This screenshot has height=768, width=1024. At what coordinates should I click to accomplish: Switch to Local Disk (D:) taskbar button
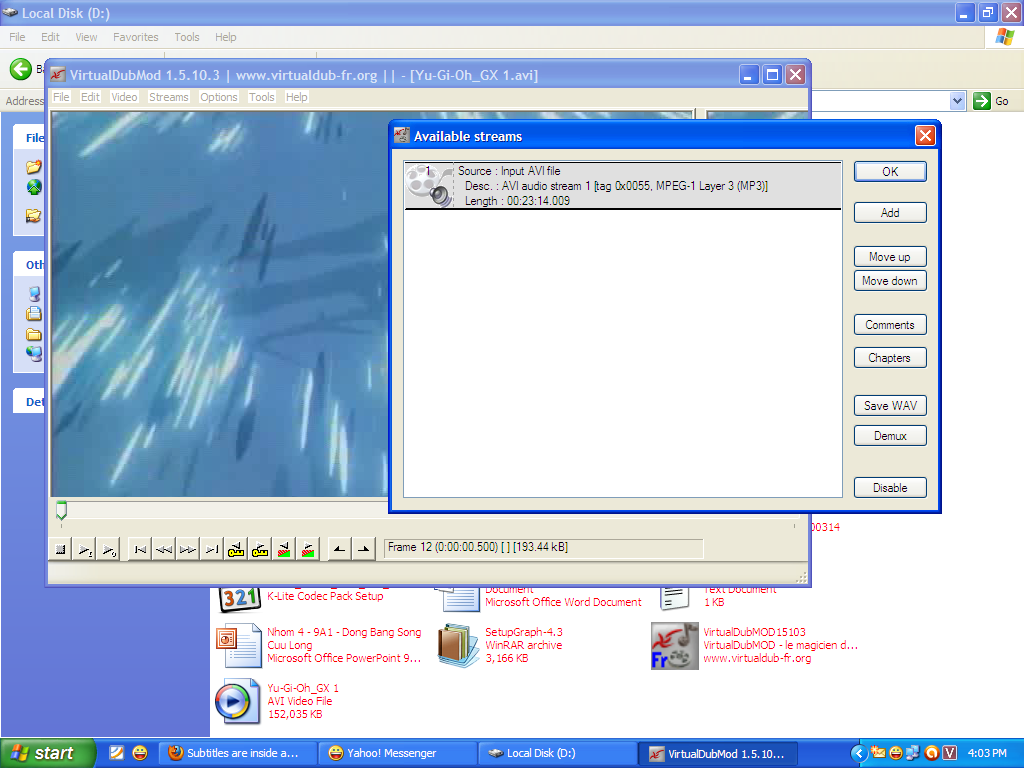tap(556, 753)
